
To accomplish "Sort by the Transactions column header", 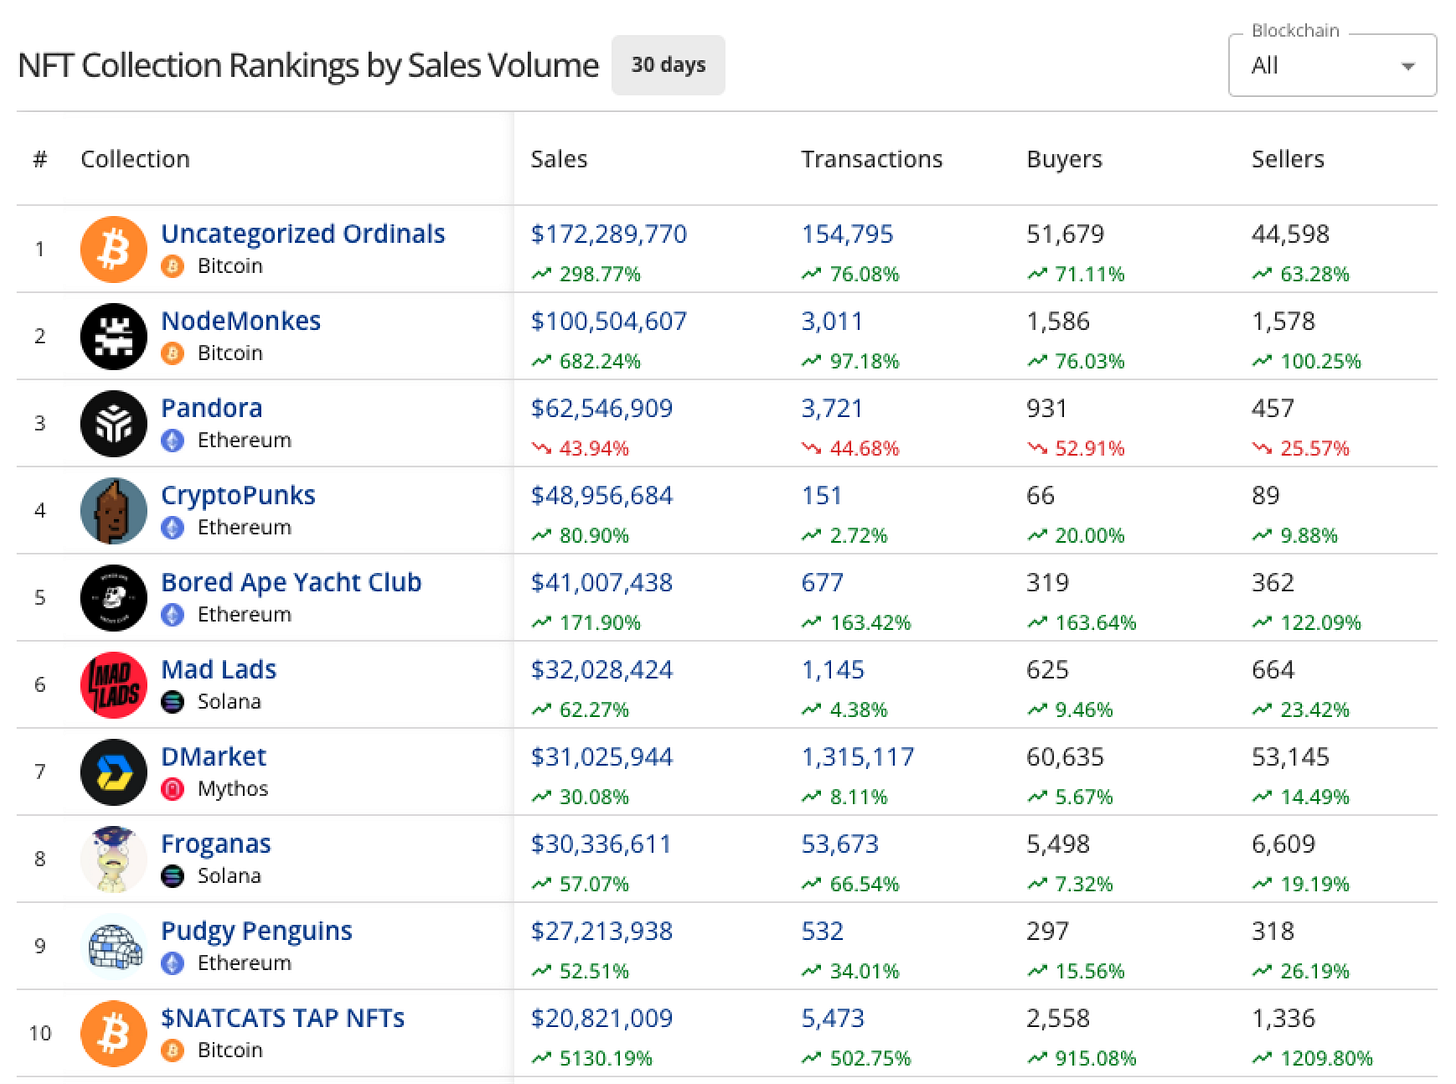I will 872,159.
